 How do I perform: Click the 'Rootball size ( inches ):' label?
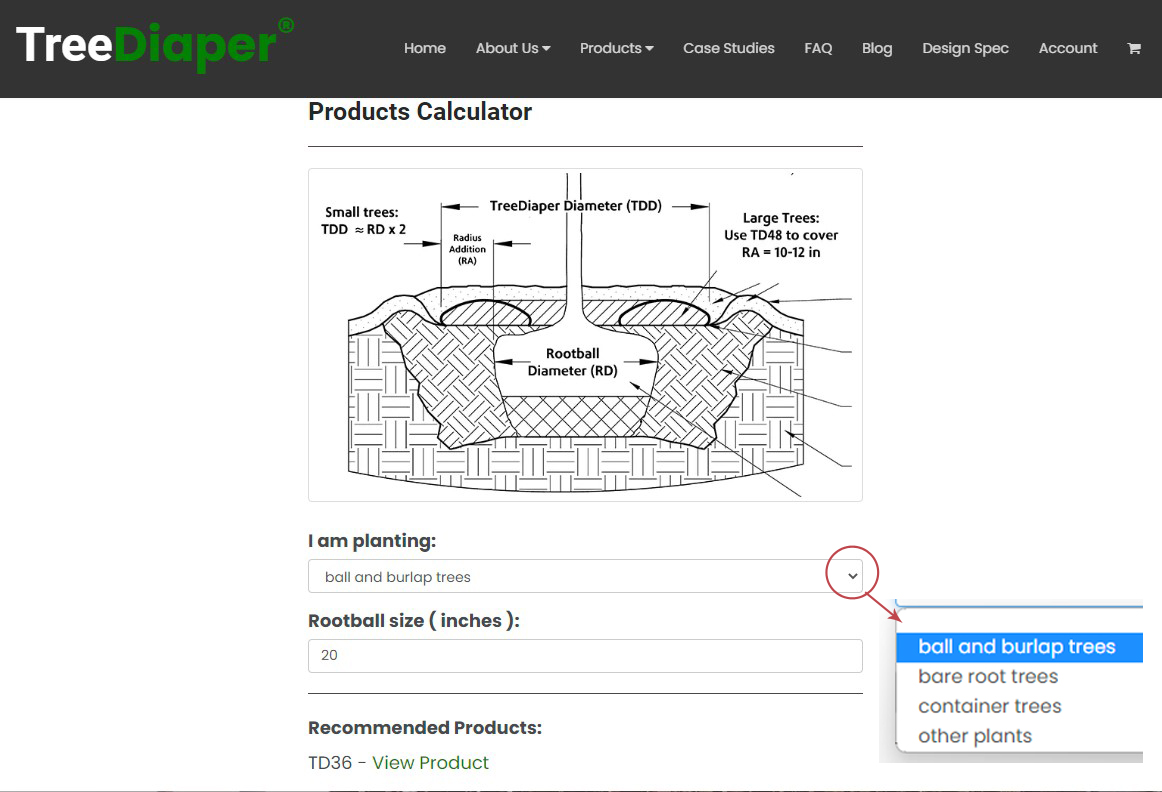[414, 621]
